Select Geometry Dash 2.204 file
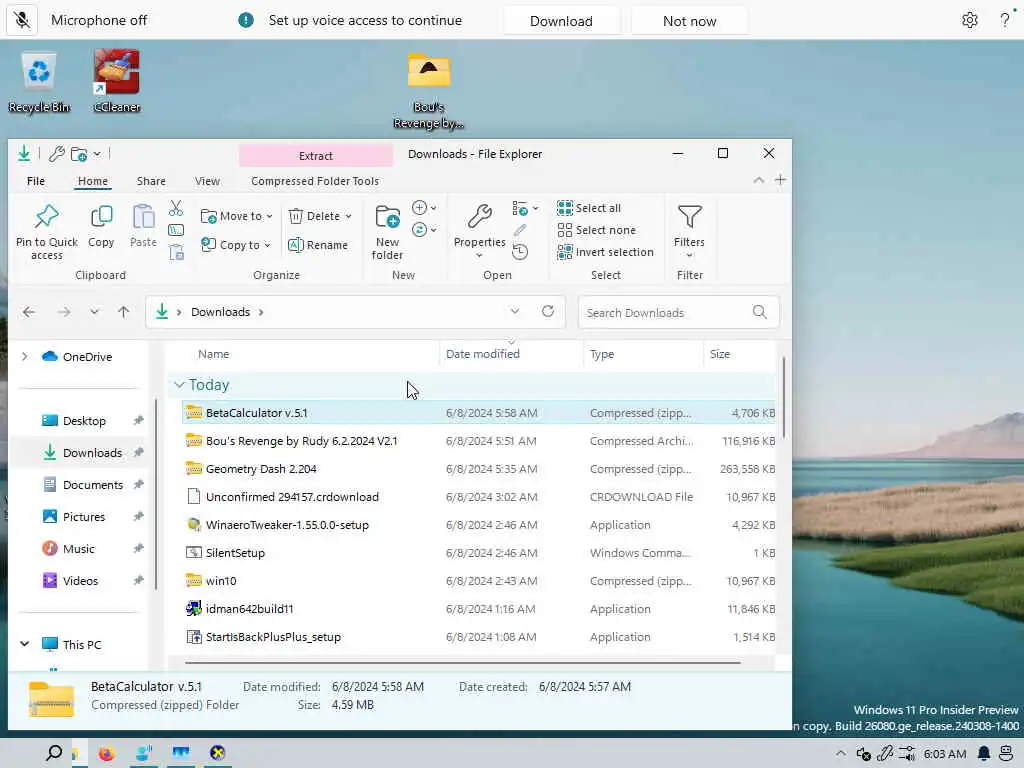 479,469
